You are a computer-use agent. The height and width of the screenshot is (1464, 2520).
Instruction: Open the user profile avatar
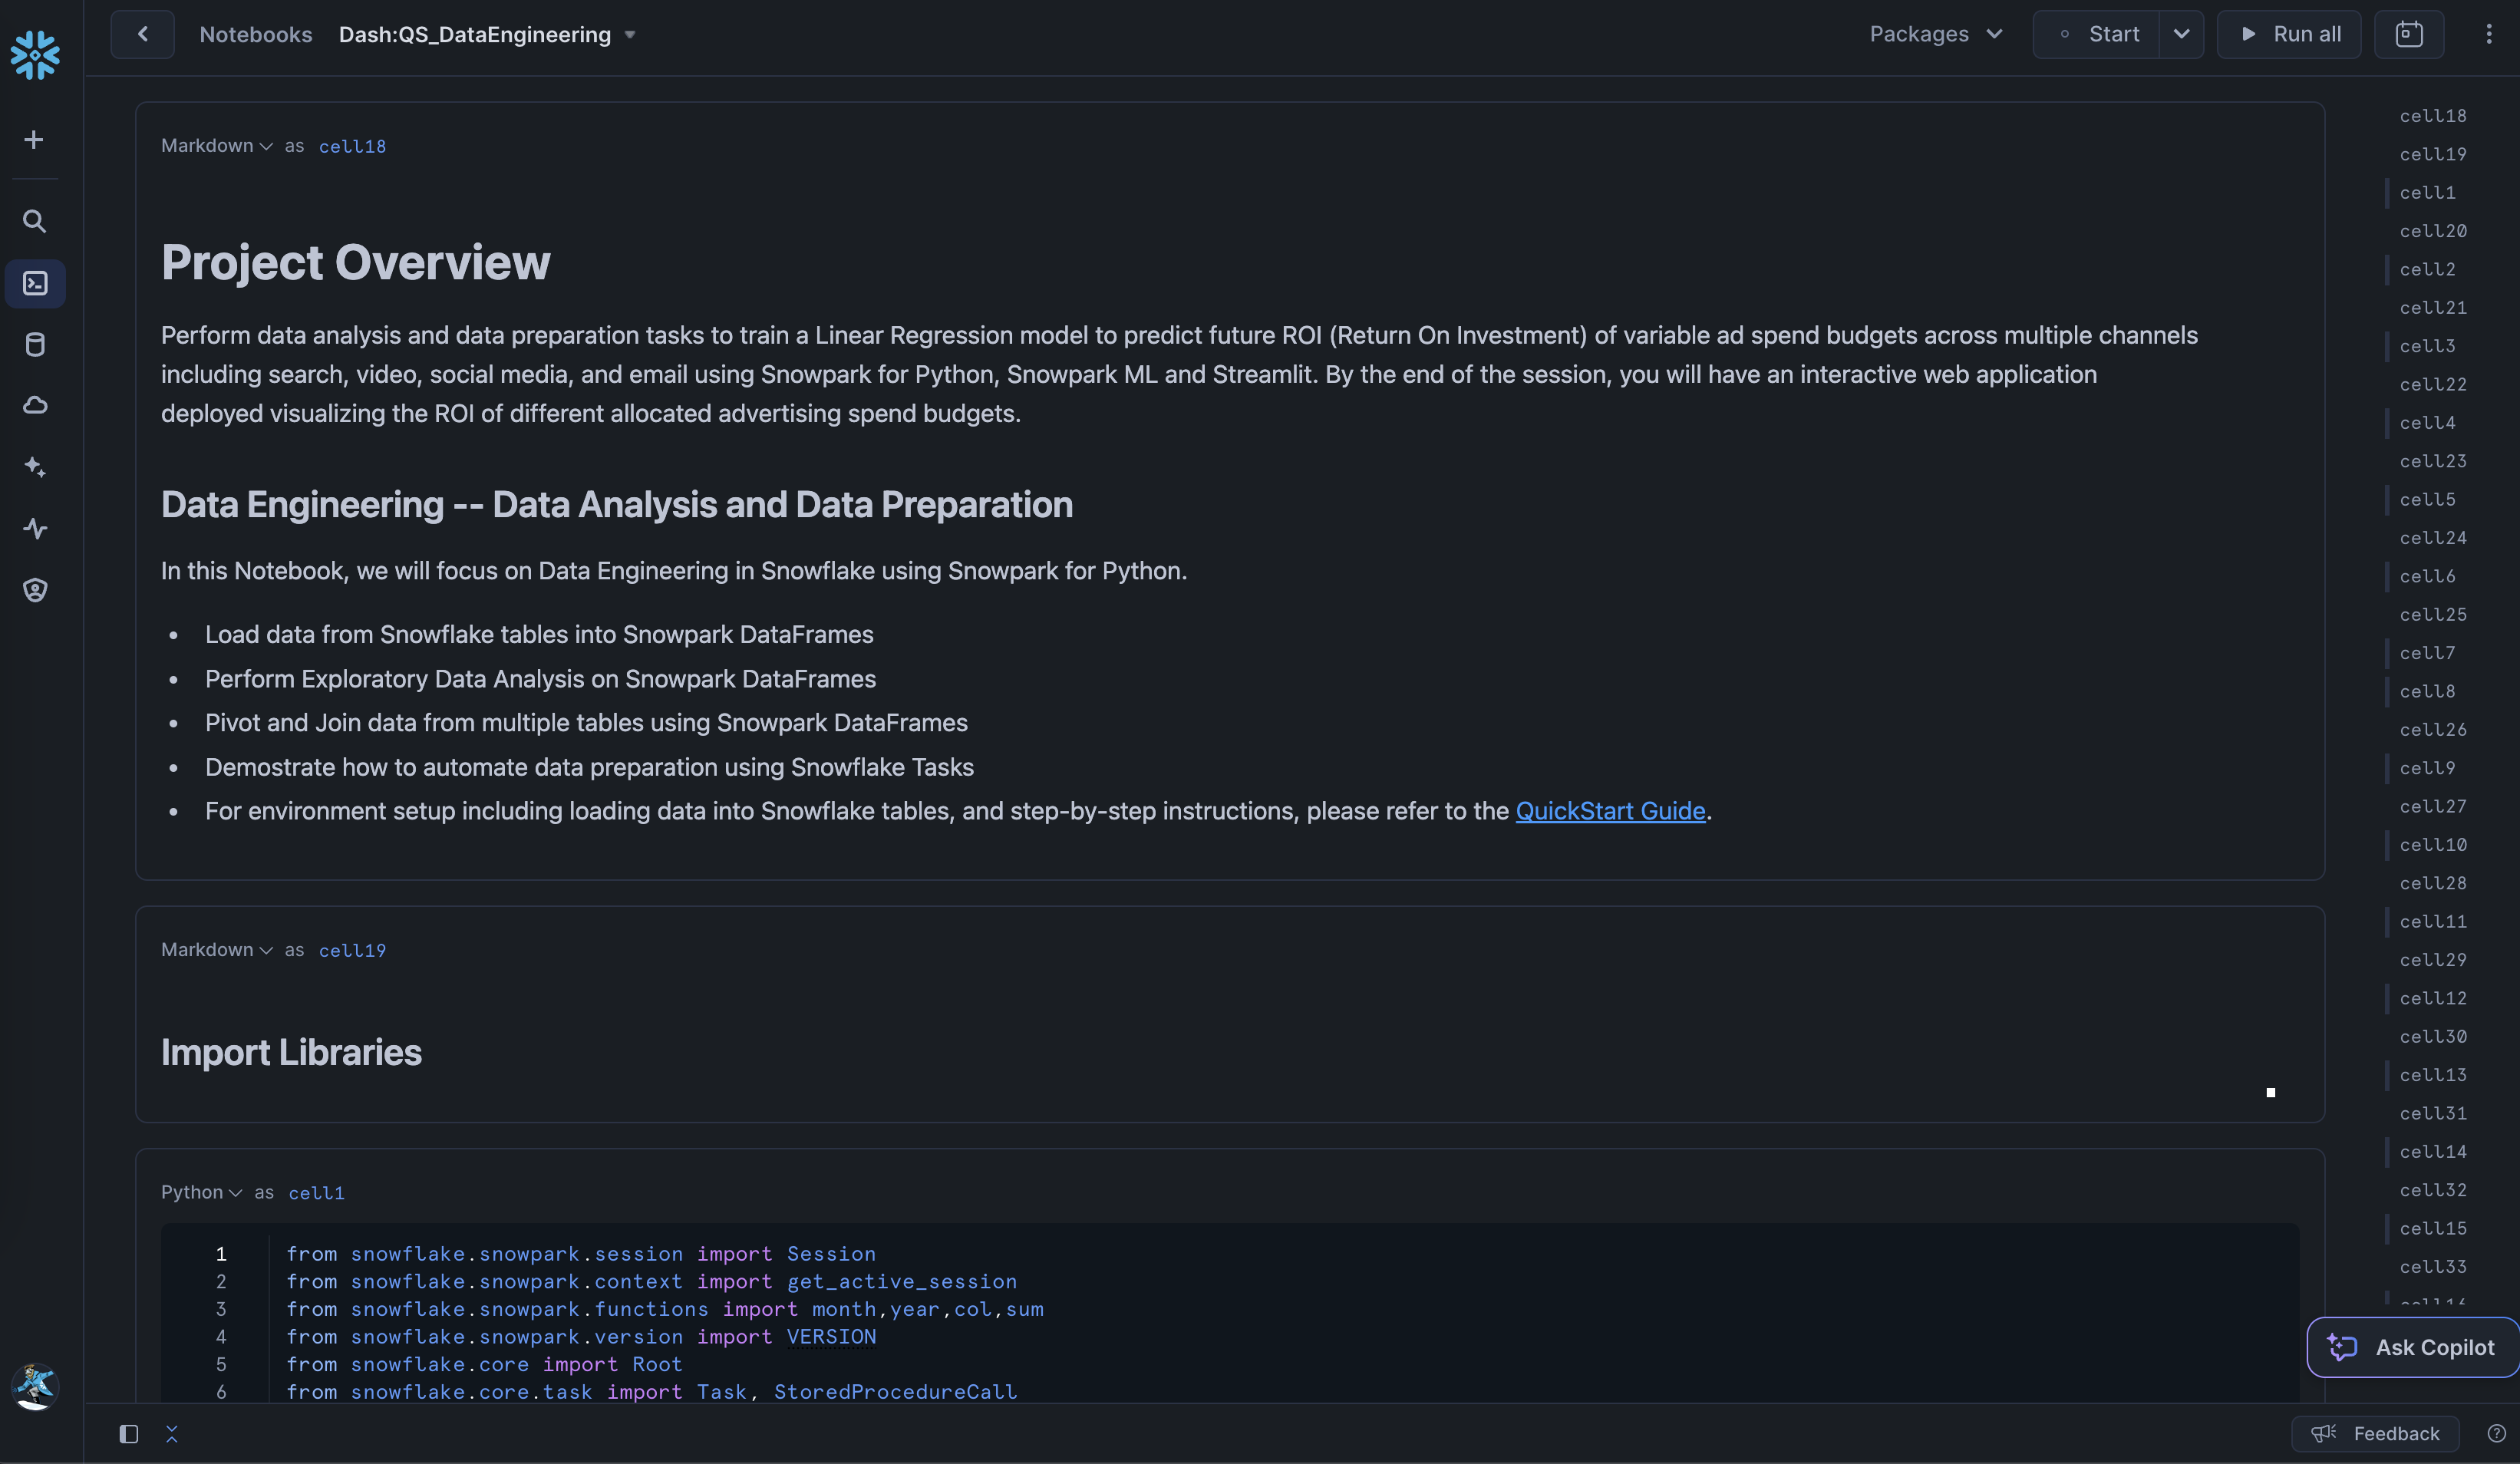click(35, 1386)
